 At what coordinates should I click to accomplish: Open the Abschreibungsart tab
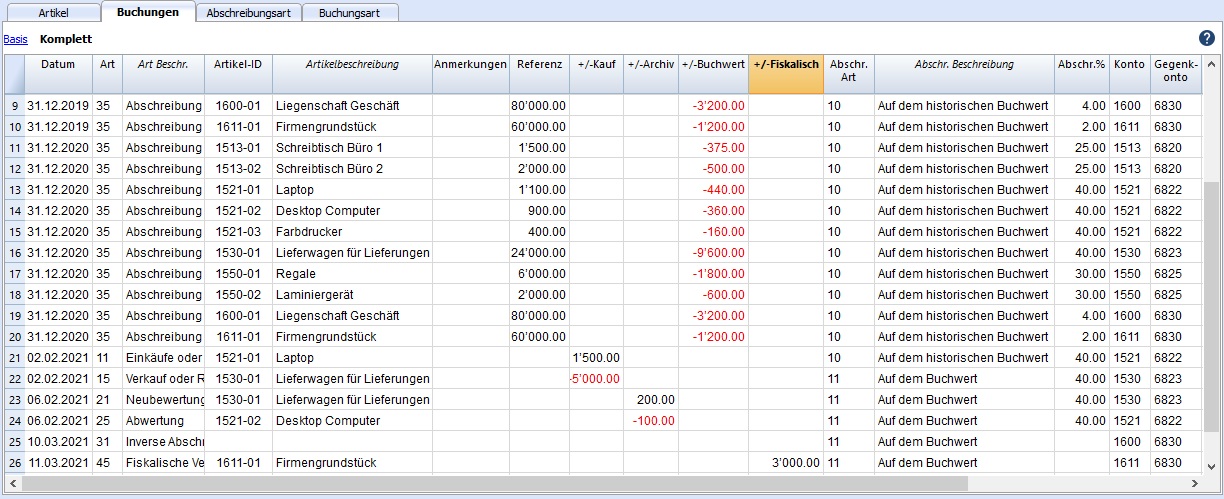248,13
